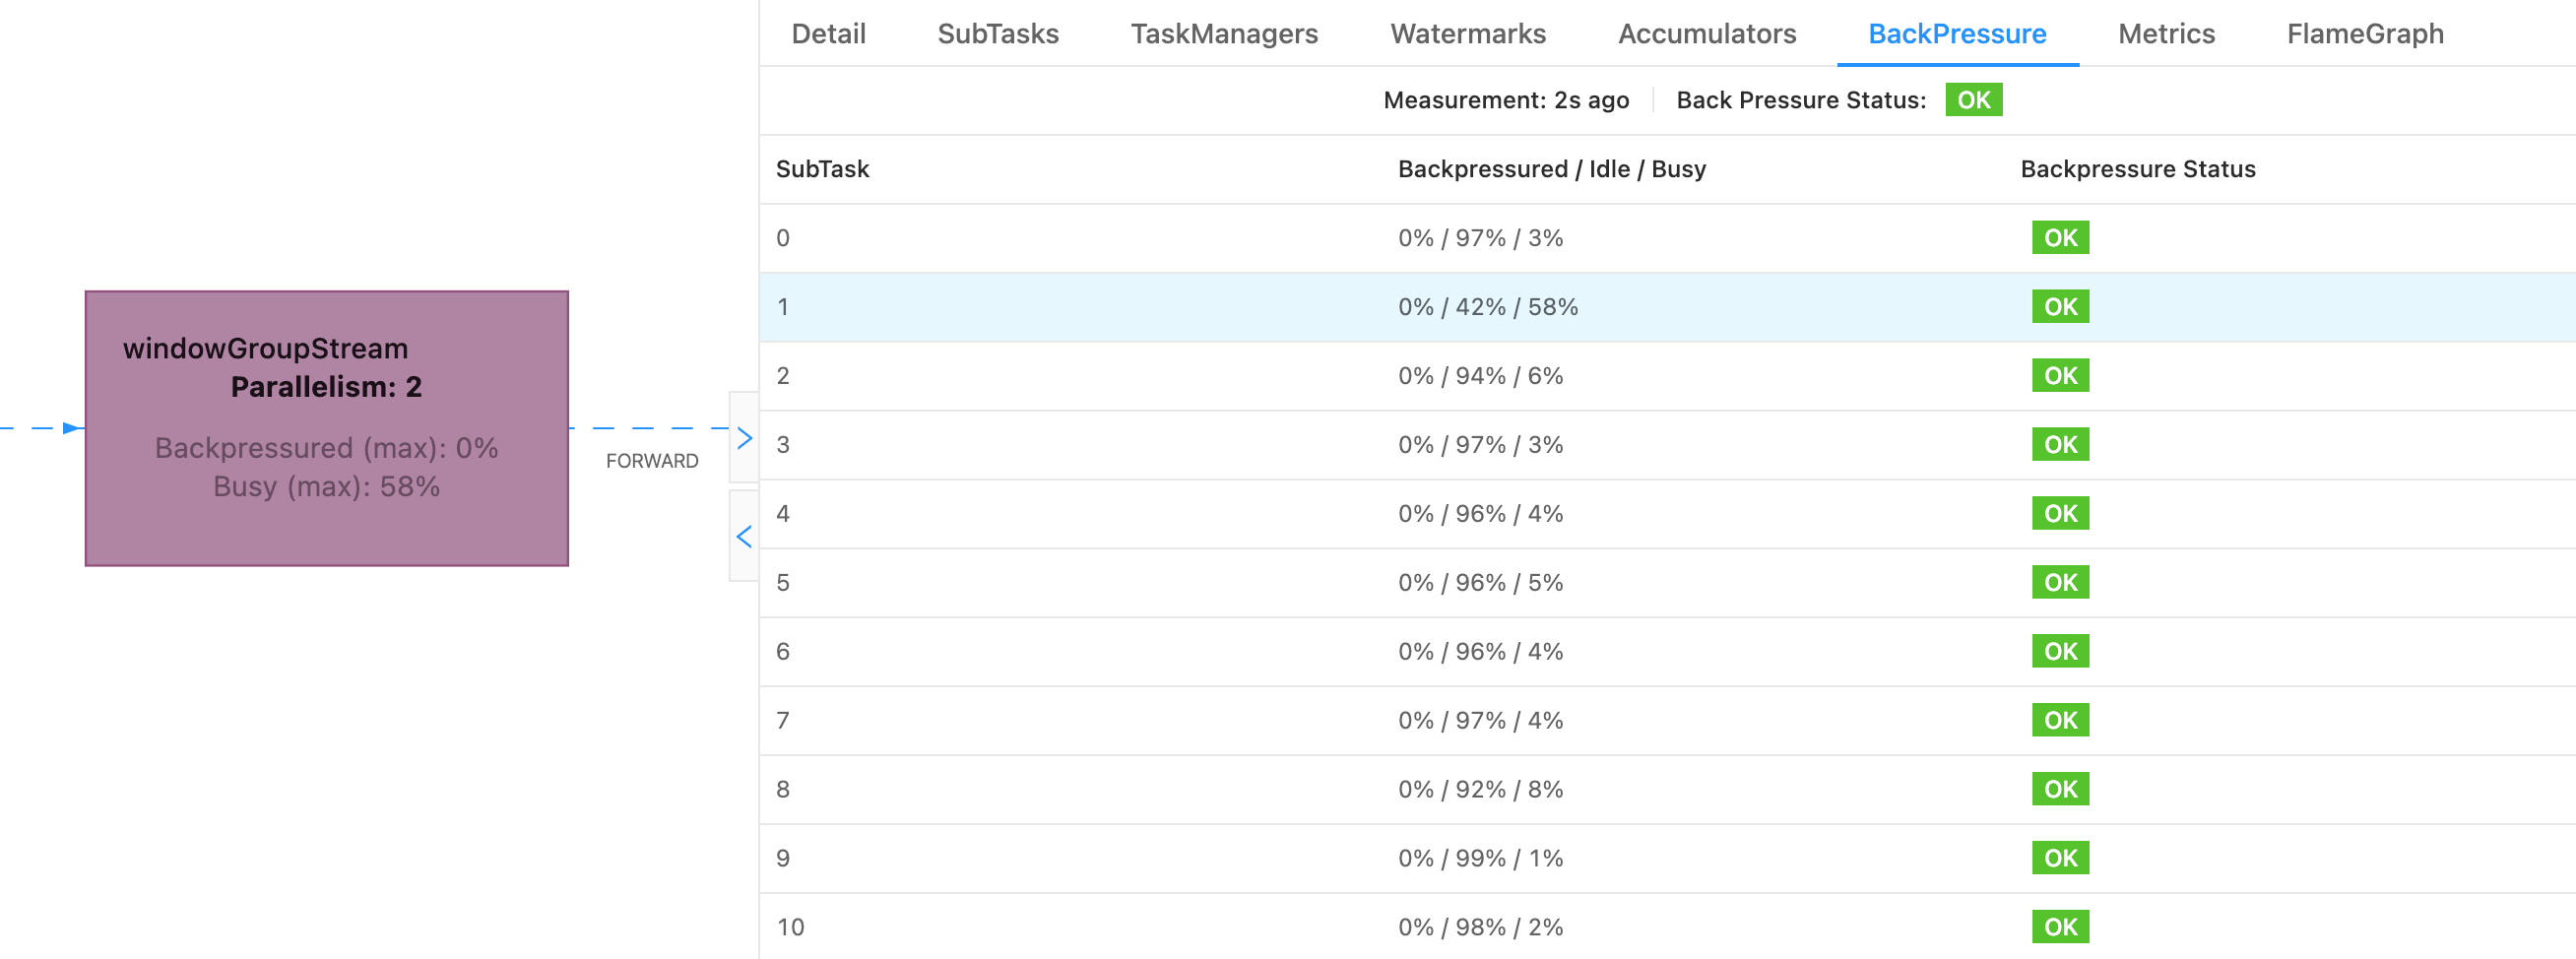The height and width of the screenshot is (959, 2576).
Task: Click the FORWARD edge label
Action: [651, 461]
